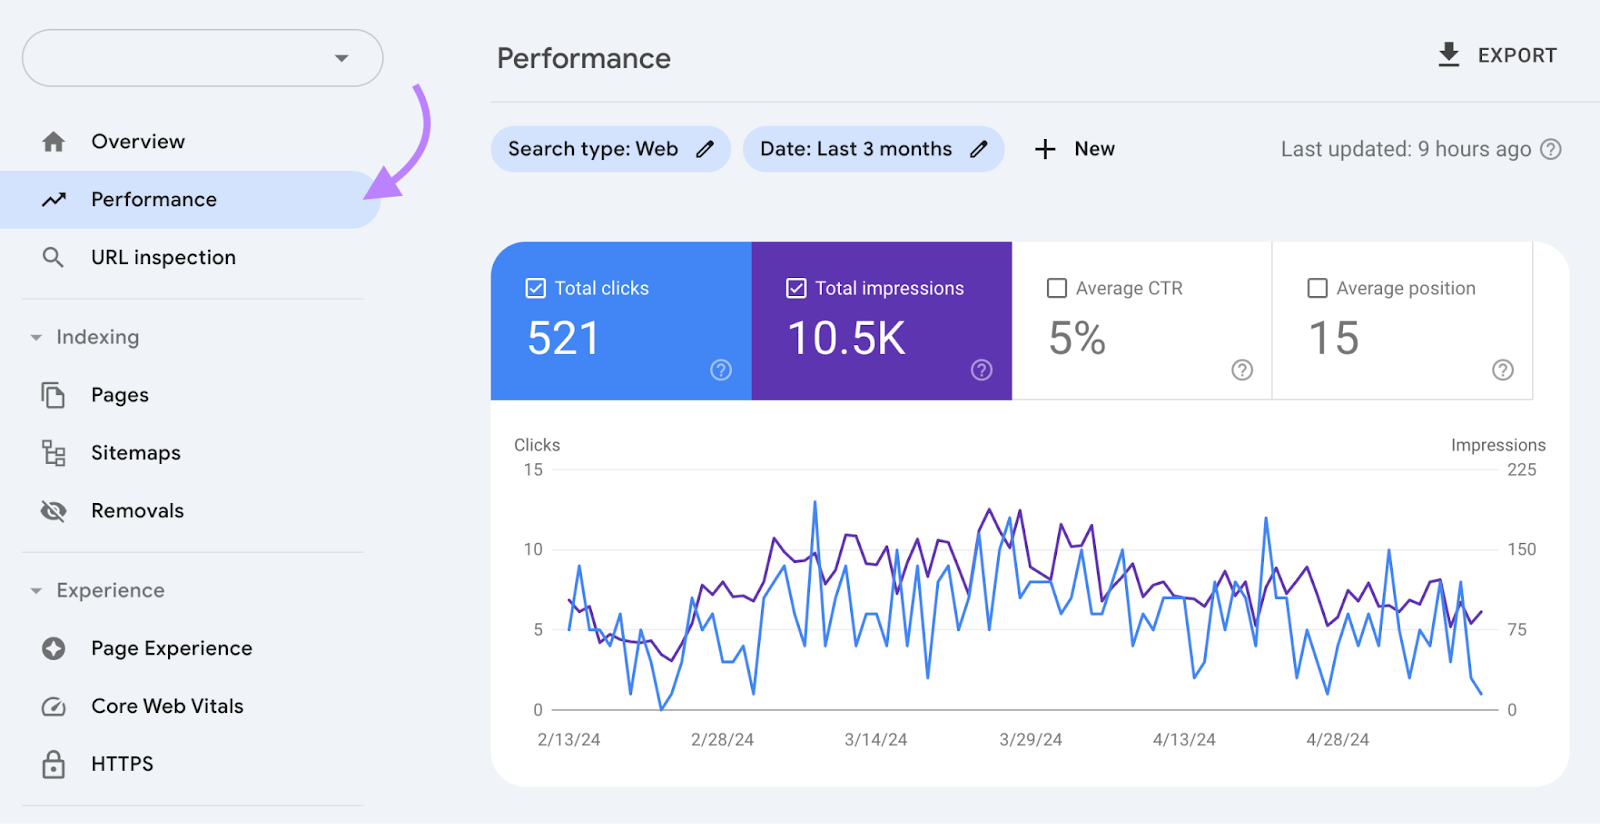The width and height of the screenshot is (1600, 824).
Task: Click the Sitemaps icon in sidebar
Action: click(x=54, y=453)
